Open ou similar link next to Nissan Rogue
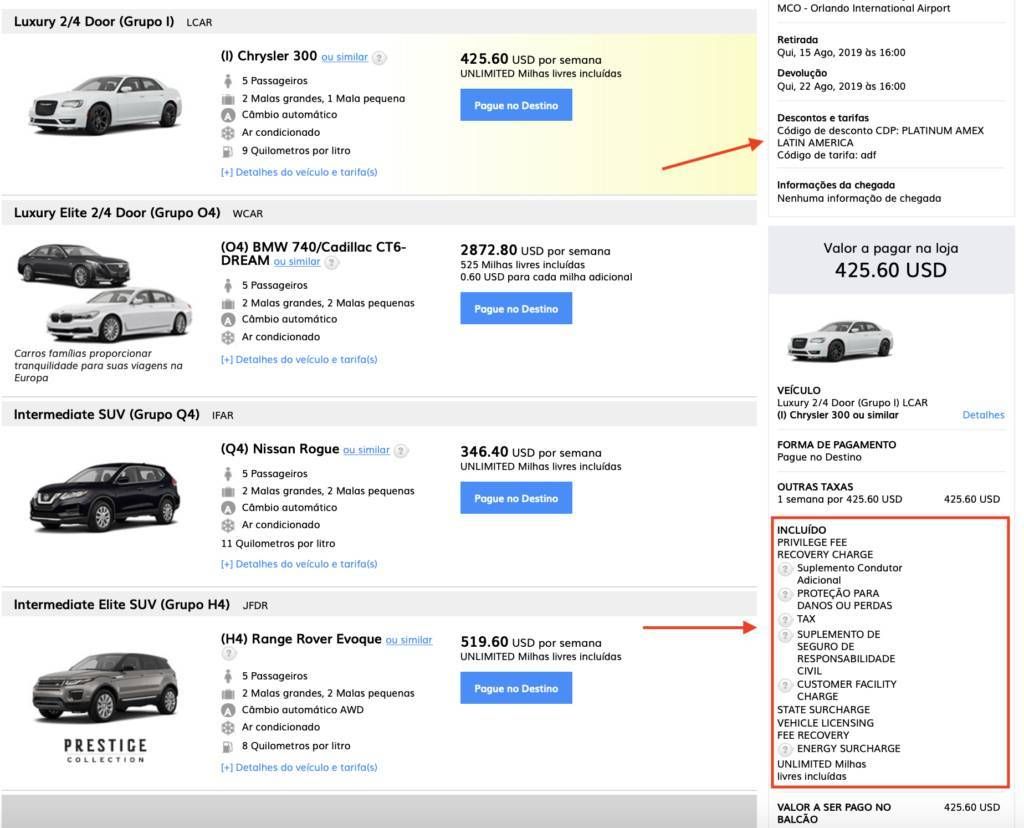Image resolution: width=1024 pixels, height=828 pixels. (366, 451)
